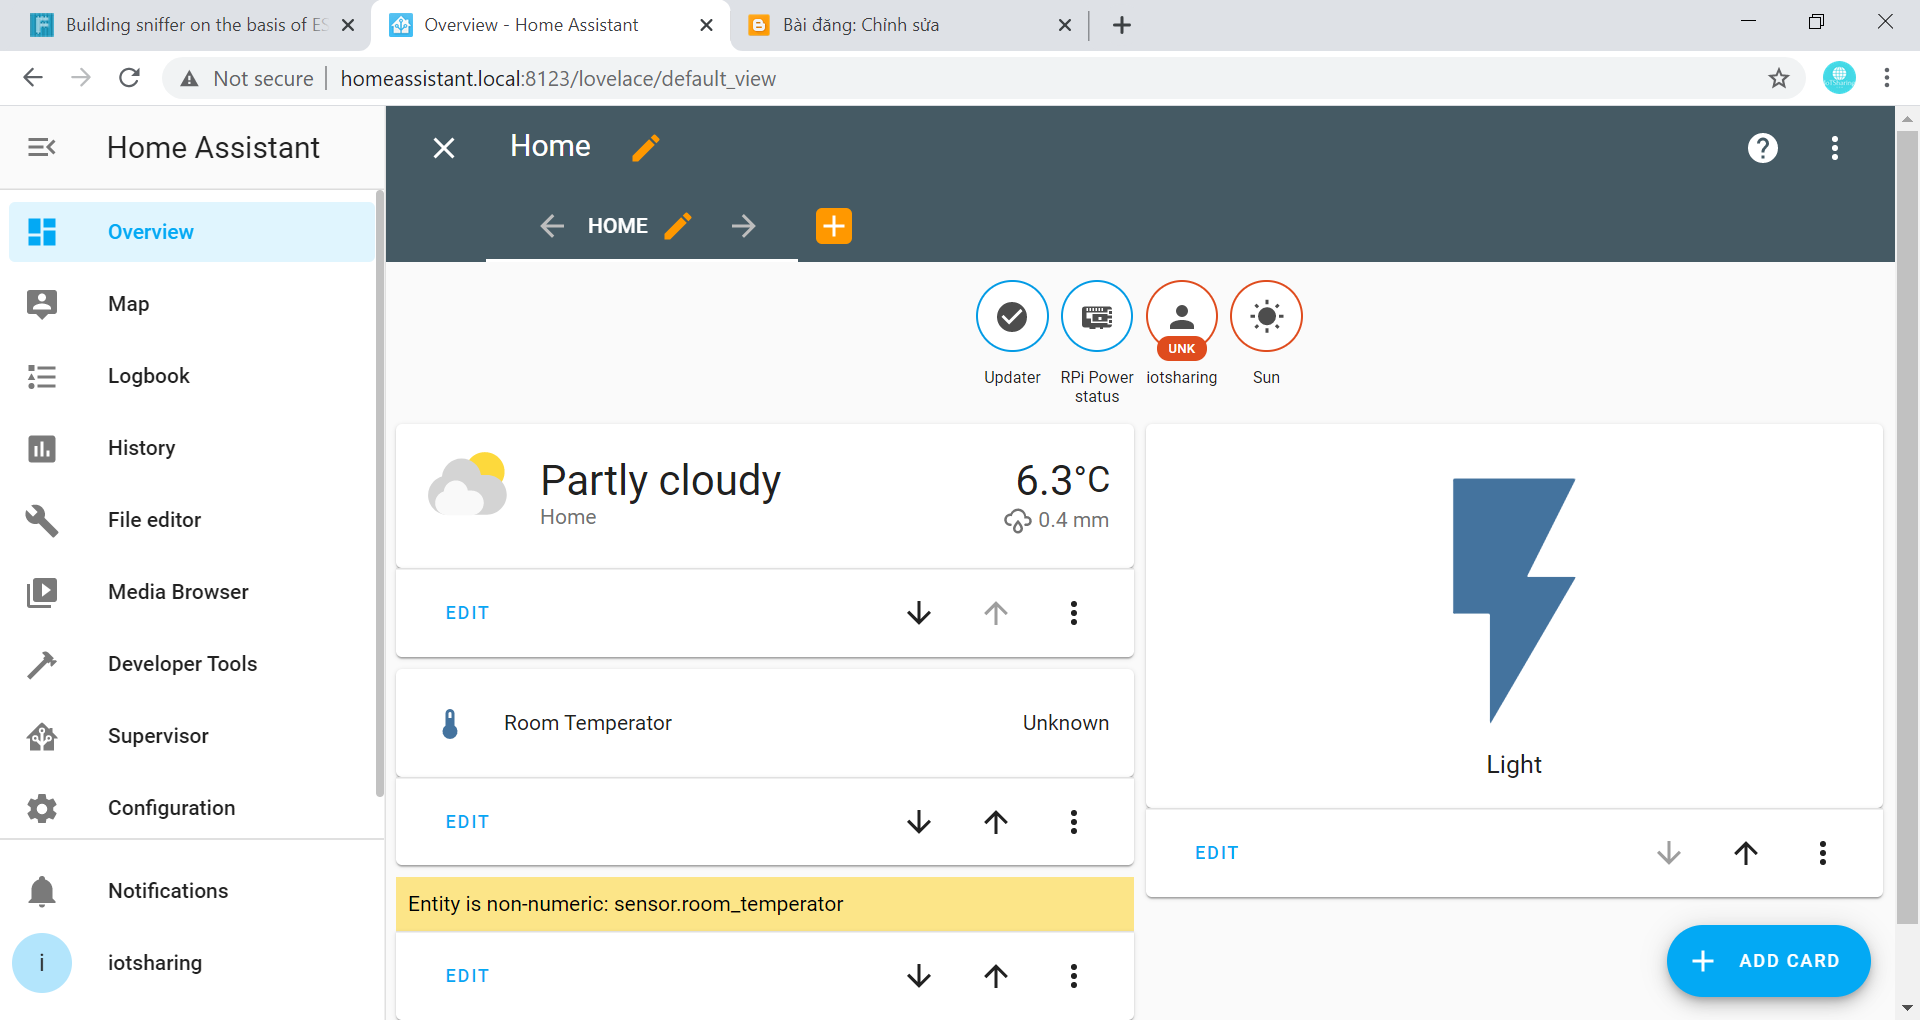1920x1020 pixels.
Task: Collapse the sidebar with the hamburger toggle
Action: [x=41, y=147]
